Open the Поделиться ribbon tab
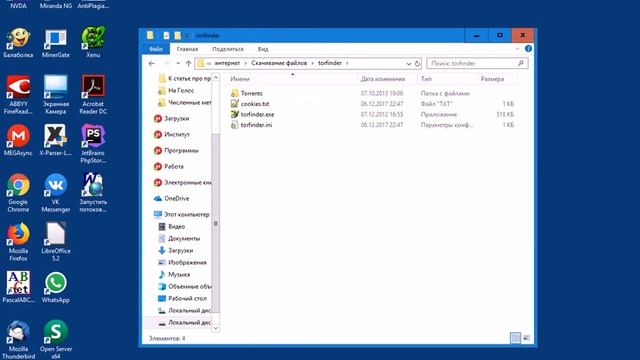The height and width of the screenshot is (360, 640). 228,49
